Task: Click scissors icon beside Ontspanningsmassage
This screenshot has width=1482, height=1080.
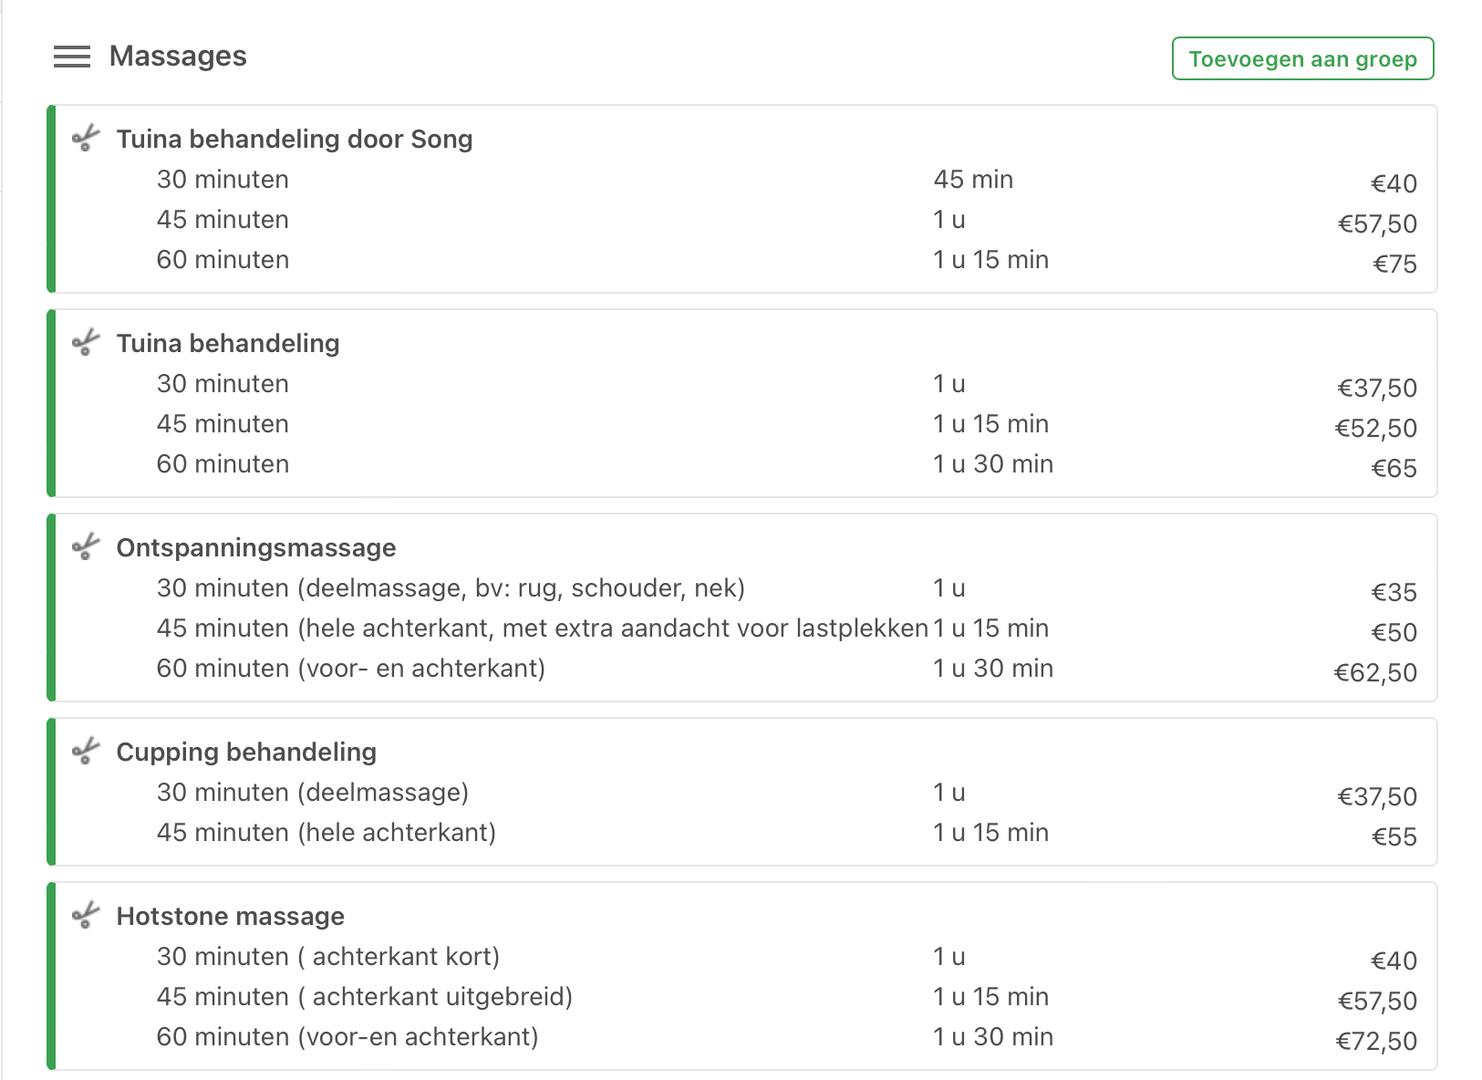Action: tap(87, 546)
